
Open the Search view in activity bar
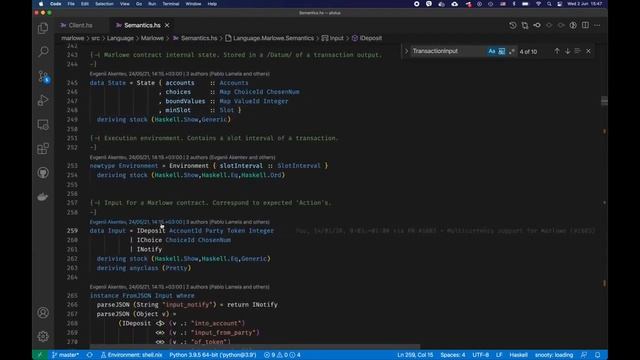43,51
